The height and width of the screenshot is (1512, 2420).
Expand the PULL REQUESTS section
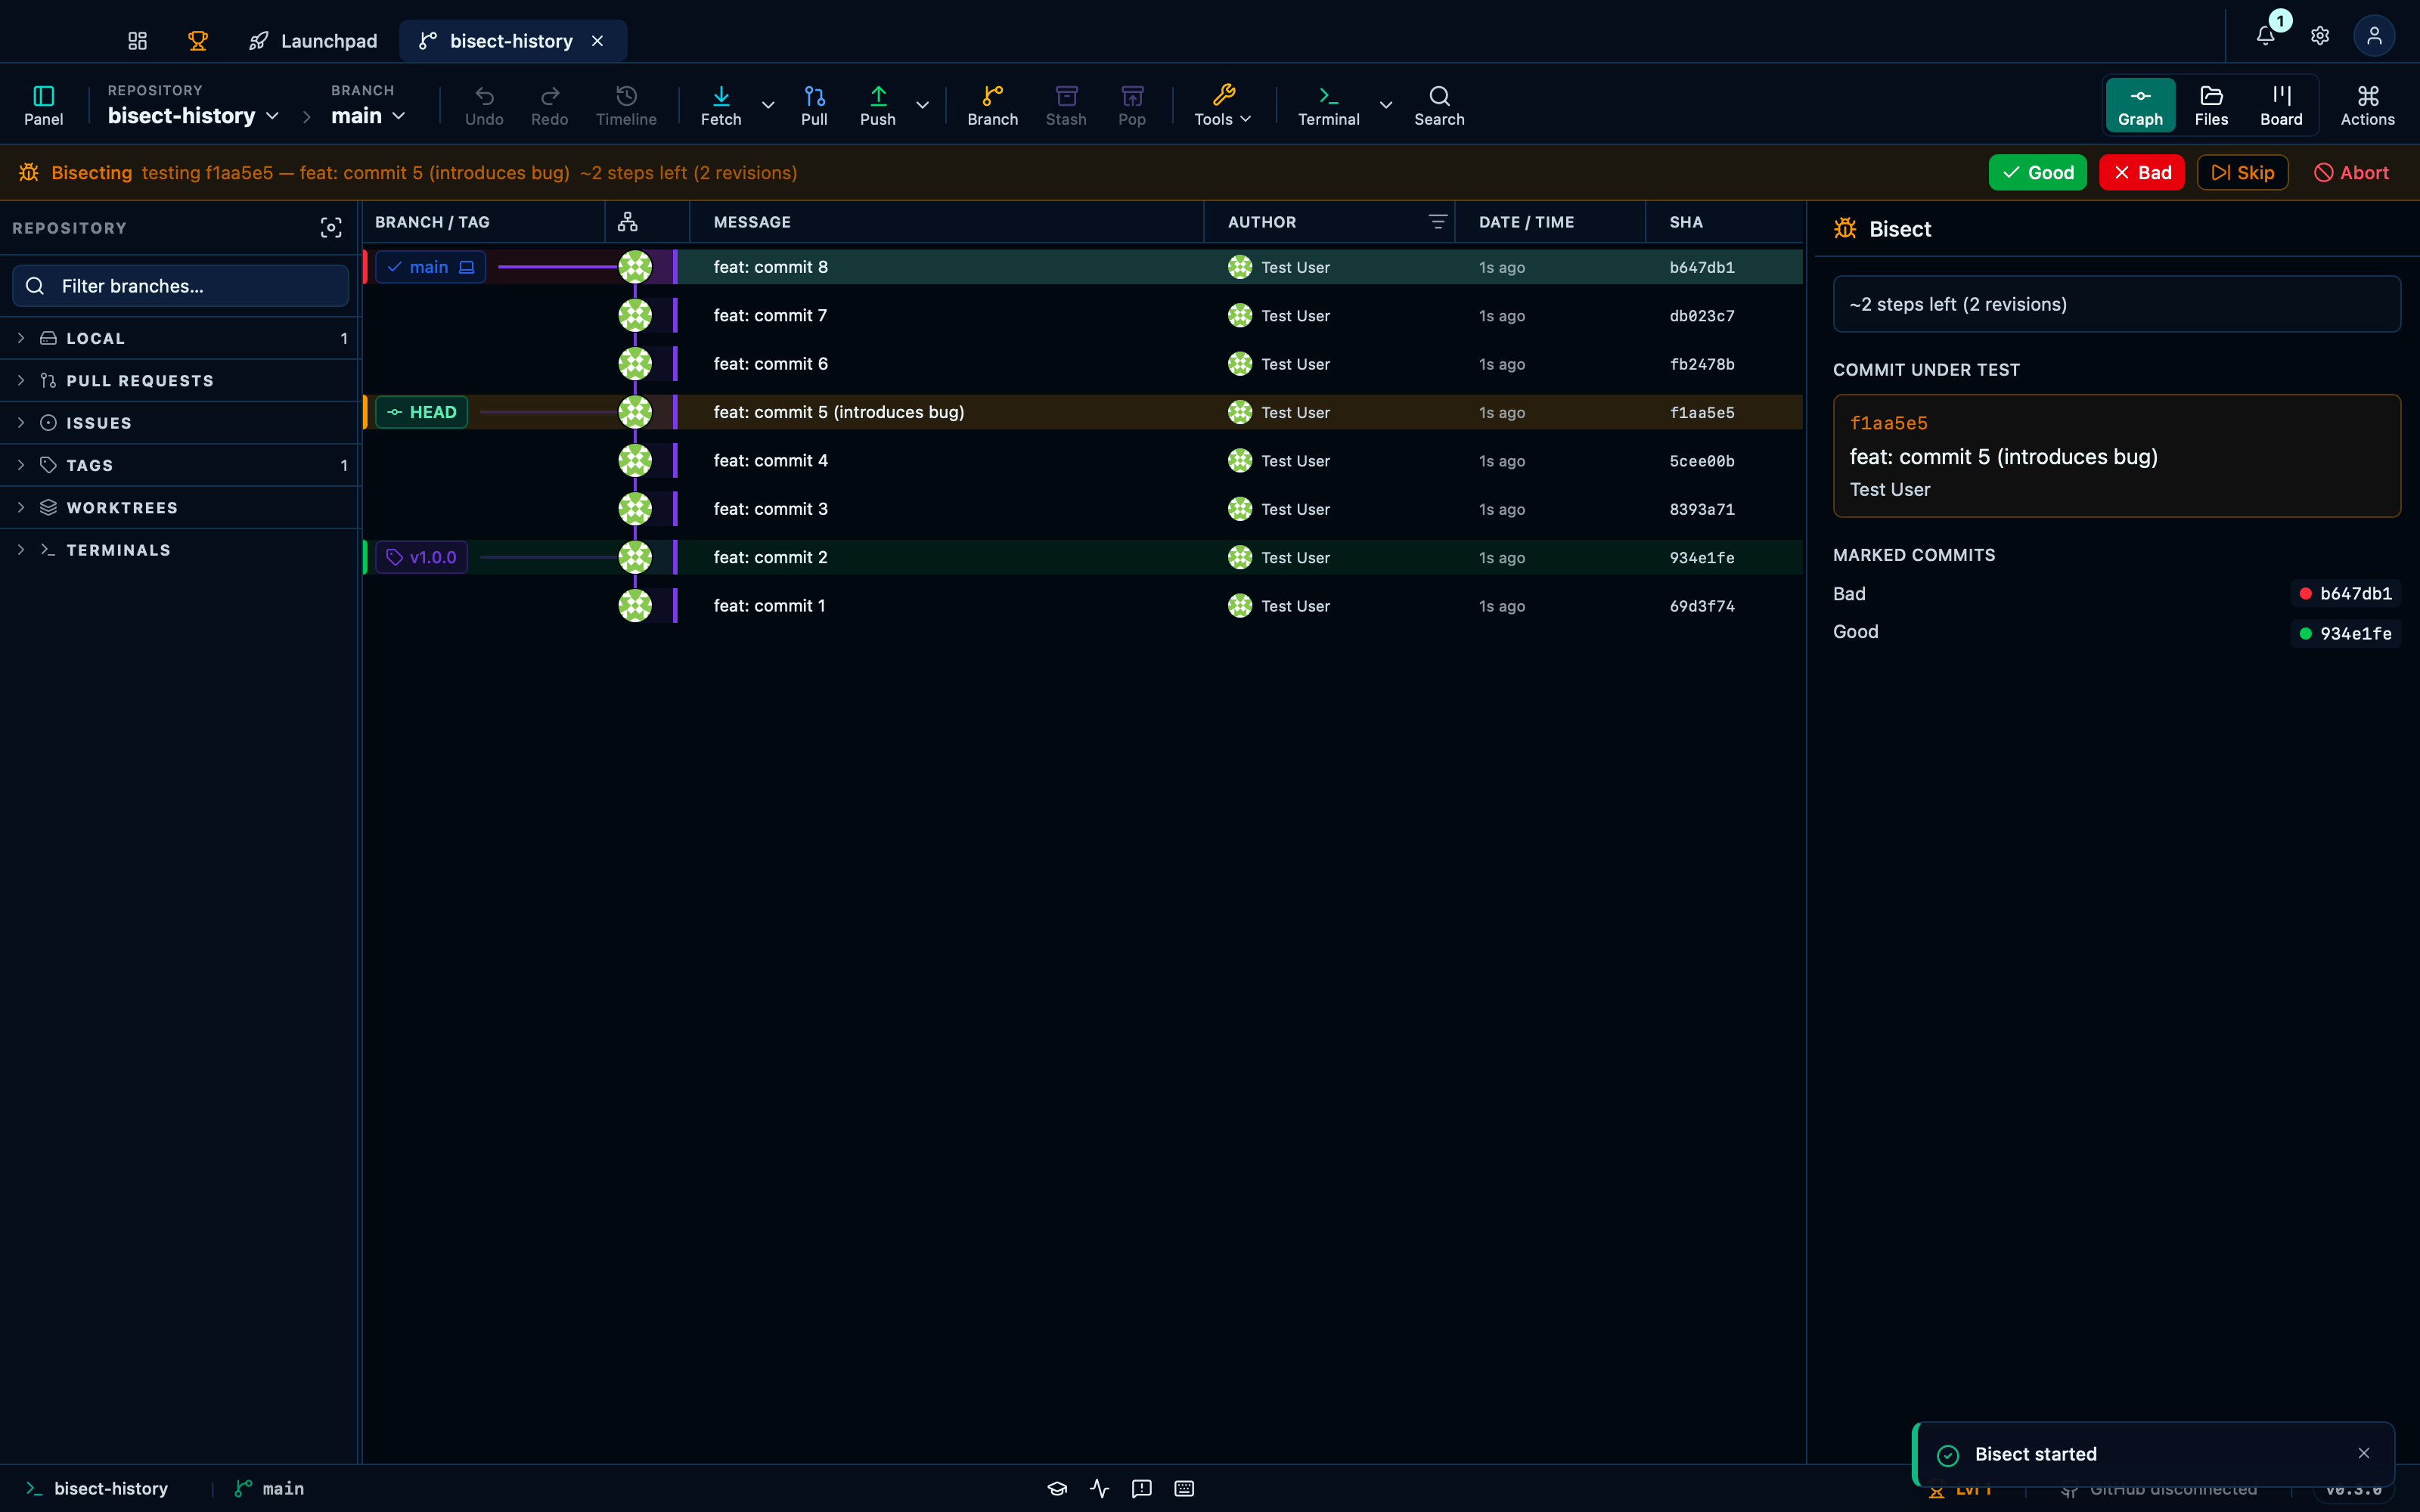tap(180, 381)
